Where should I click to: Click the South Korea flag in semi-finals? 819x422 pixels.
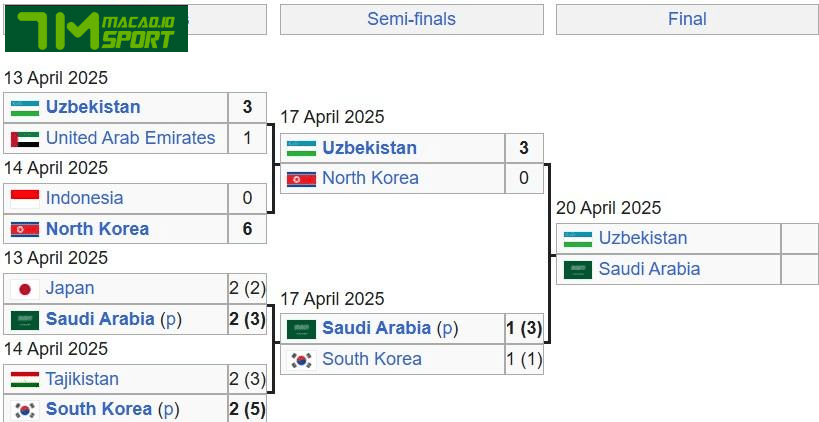point(301,359)
